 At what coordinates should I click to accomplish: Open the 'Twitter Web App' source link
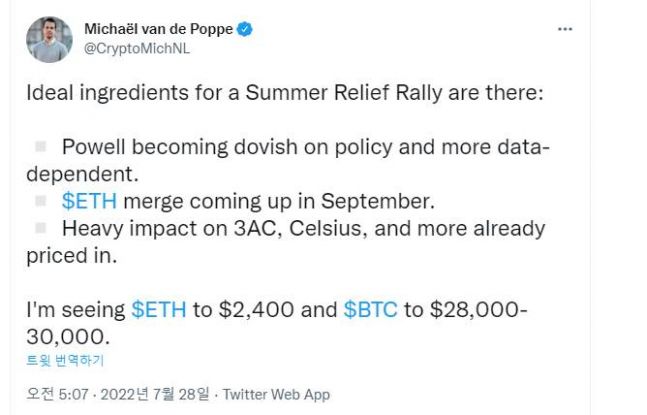tap(276, 394)
